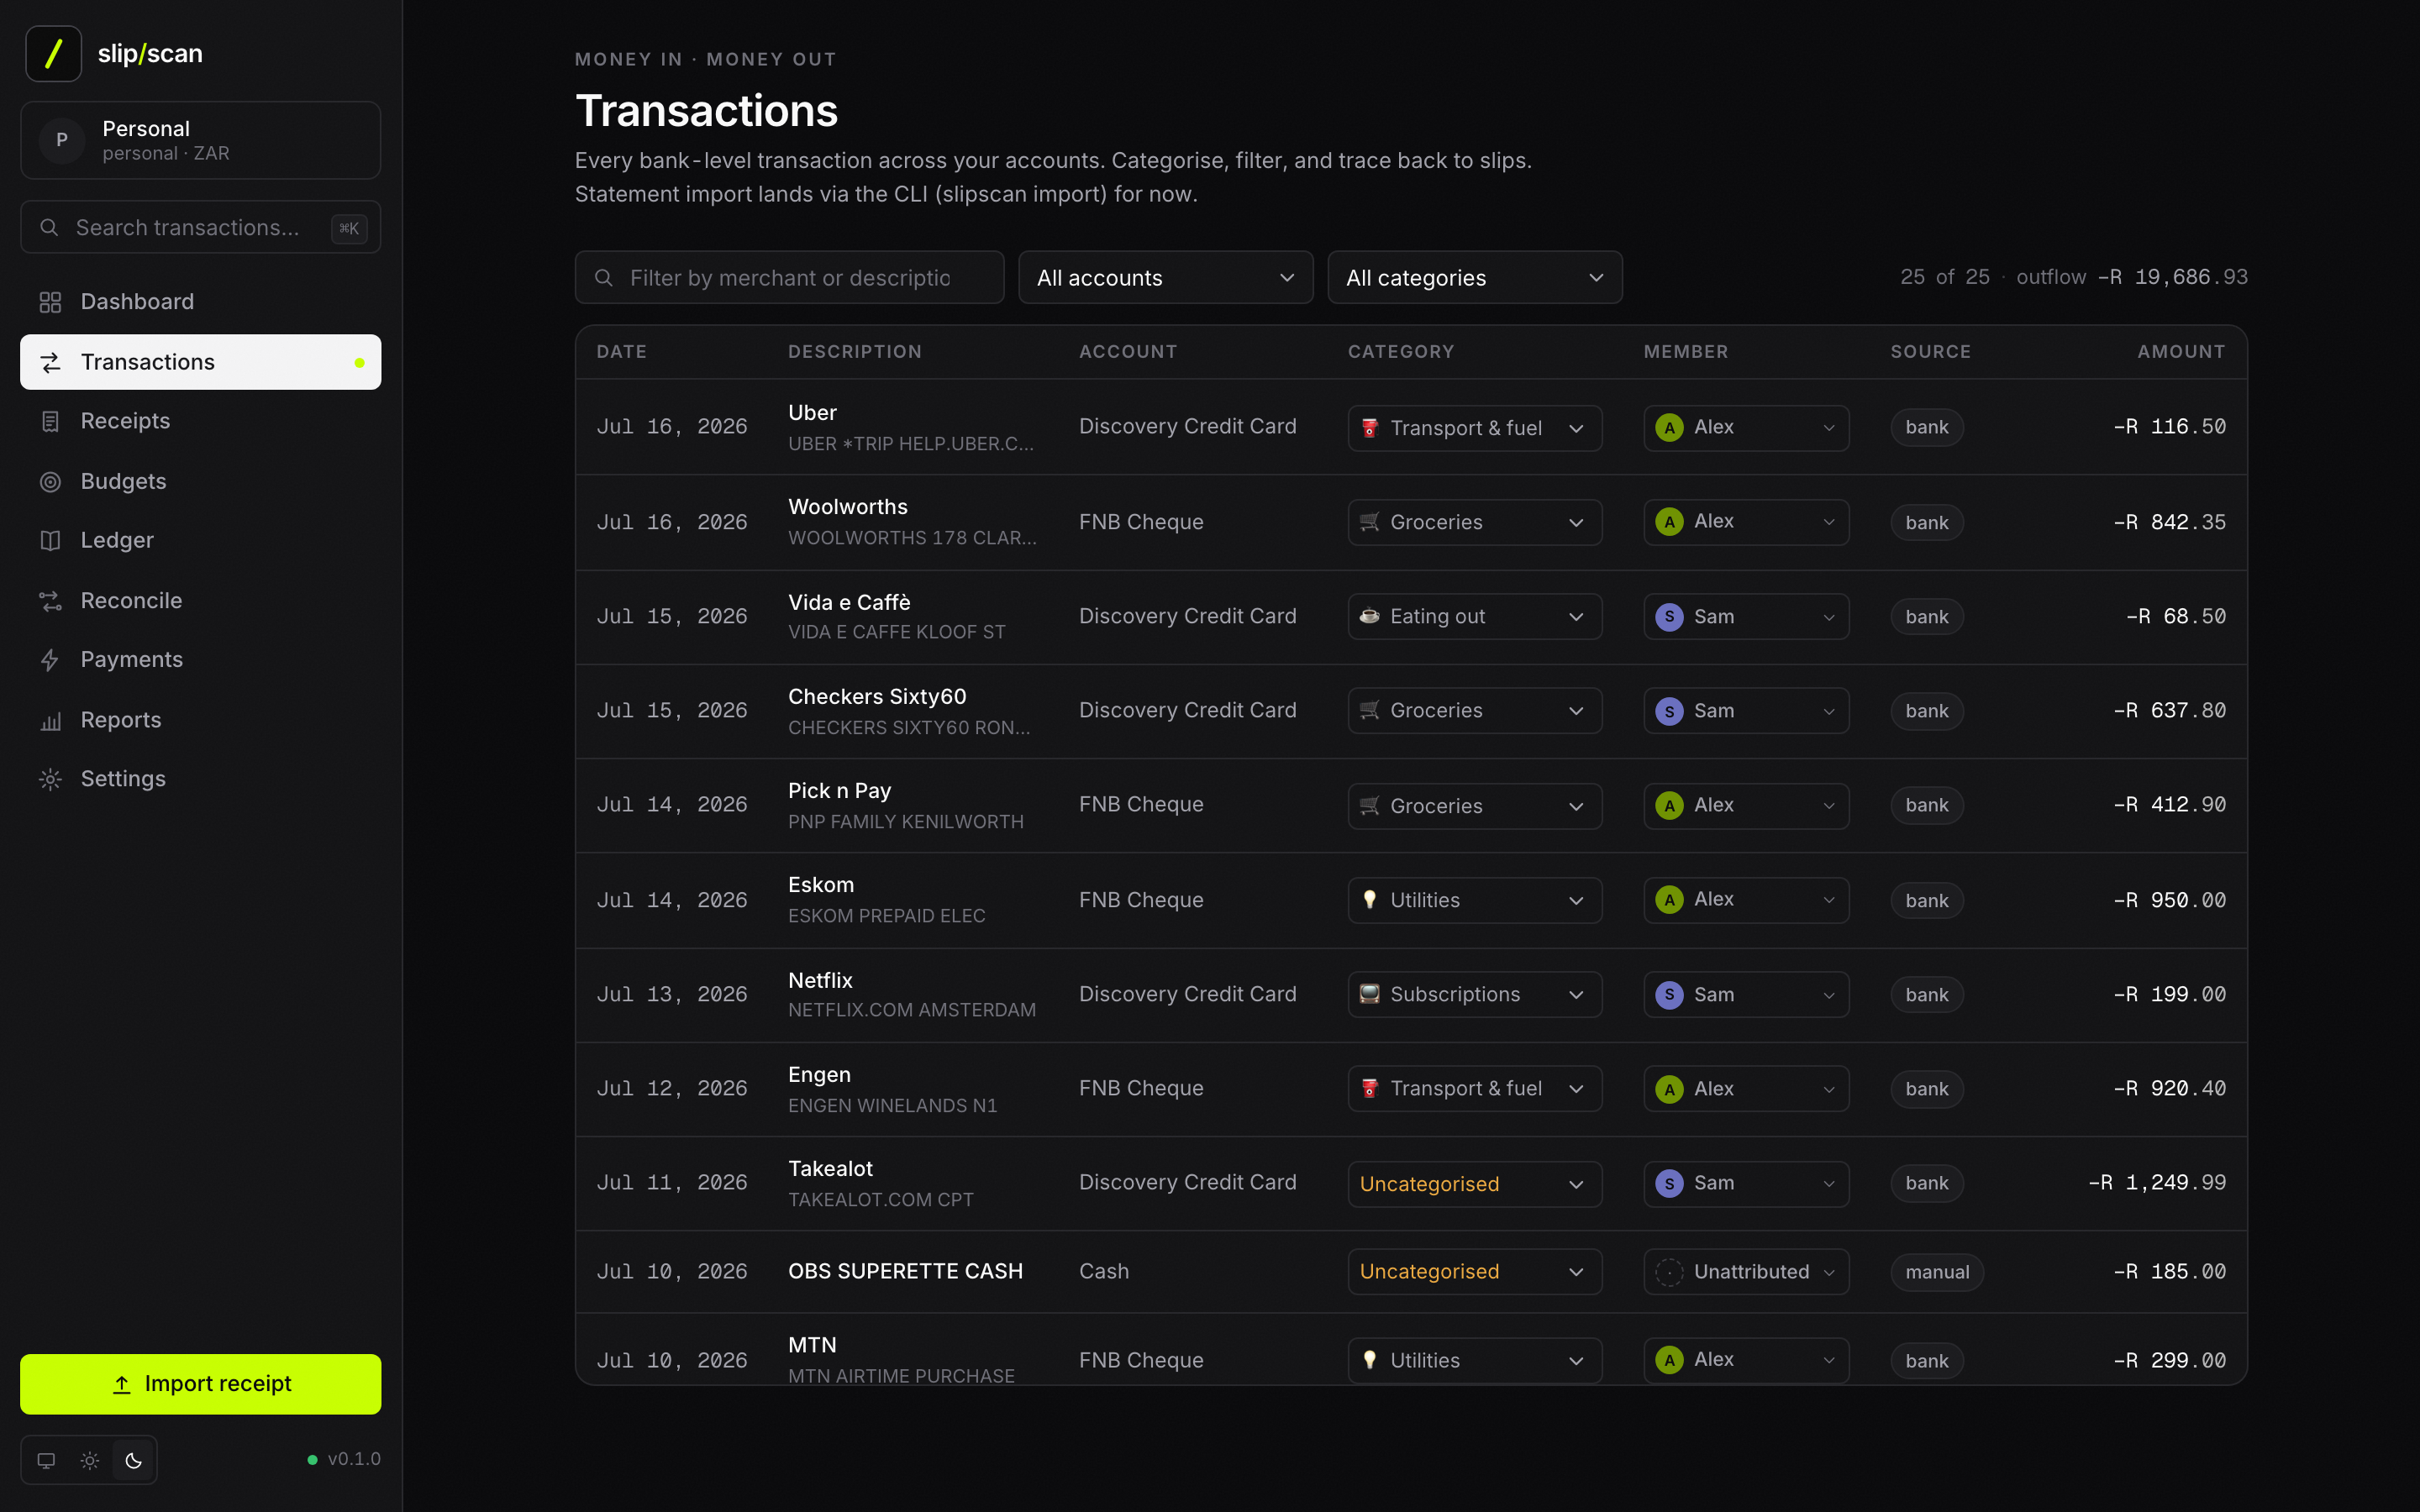Viewport: 2420px width, 1512px height.
Task: Click the AMOUNT column header
Action: click(2181, 352)
